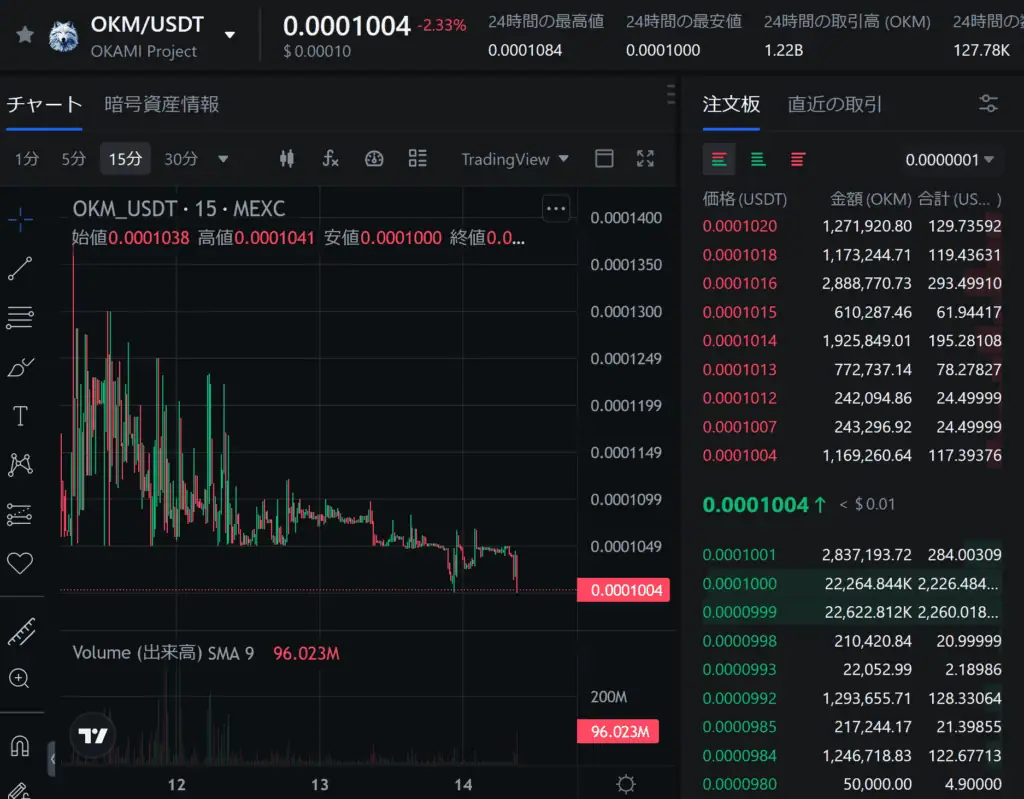This screenshot has width=1024, height=799.
Task: Select the Text annotation tool
Action: 20,416
